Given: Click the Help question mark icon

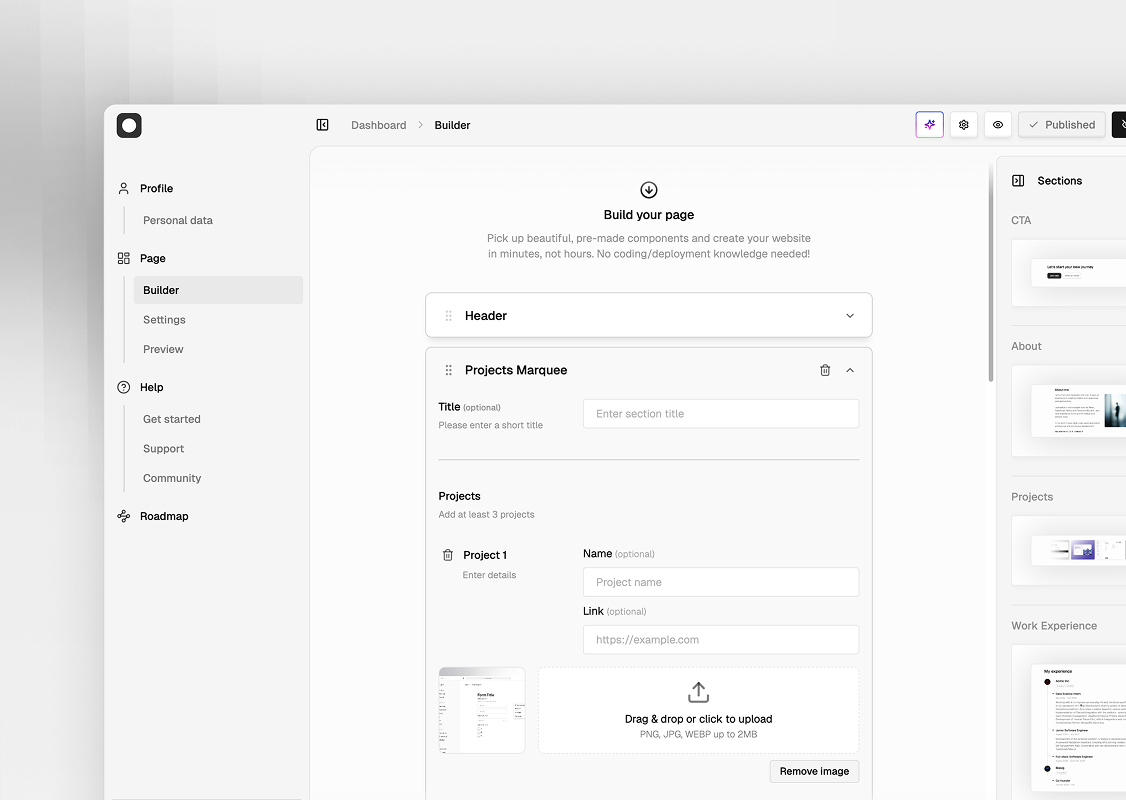Looking at the screenshot, I should 124,387.
